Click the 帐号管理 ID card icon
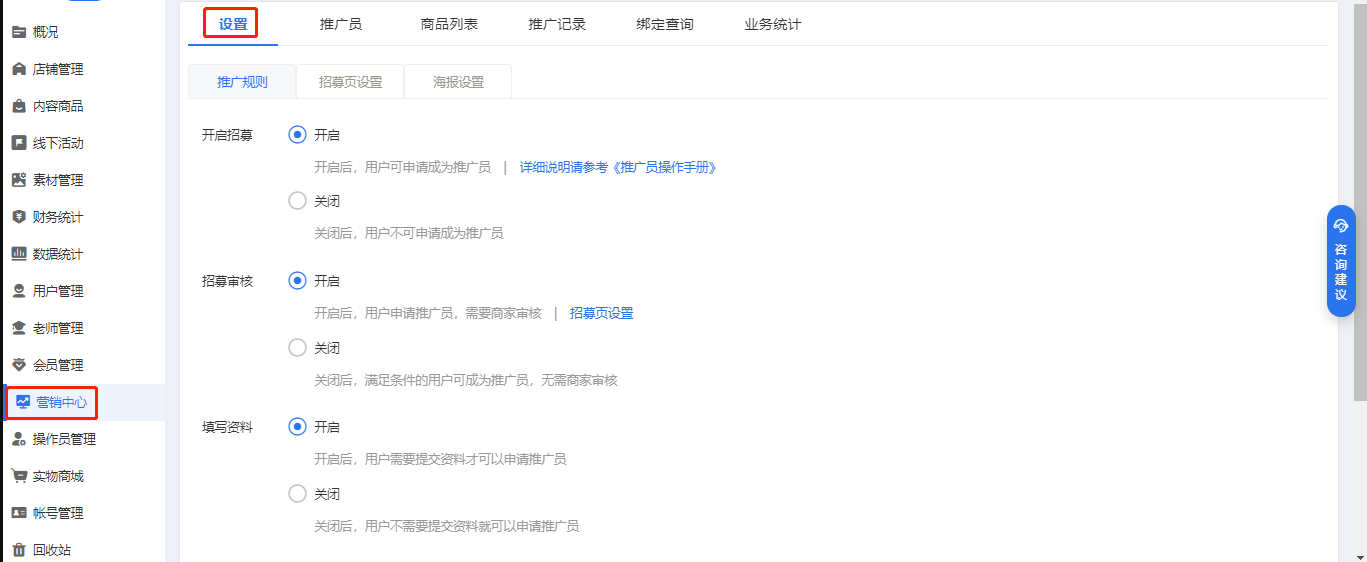 (x=19, y=513)
